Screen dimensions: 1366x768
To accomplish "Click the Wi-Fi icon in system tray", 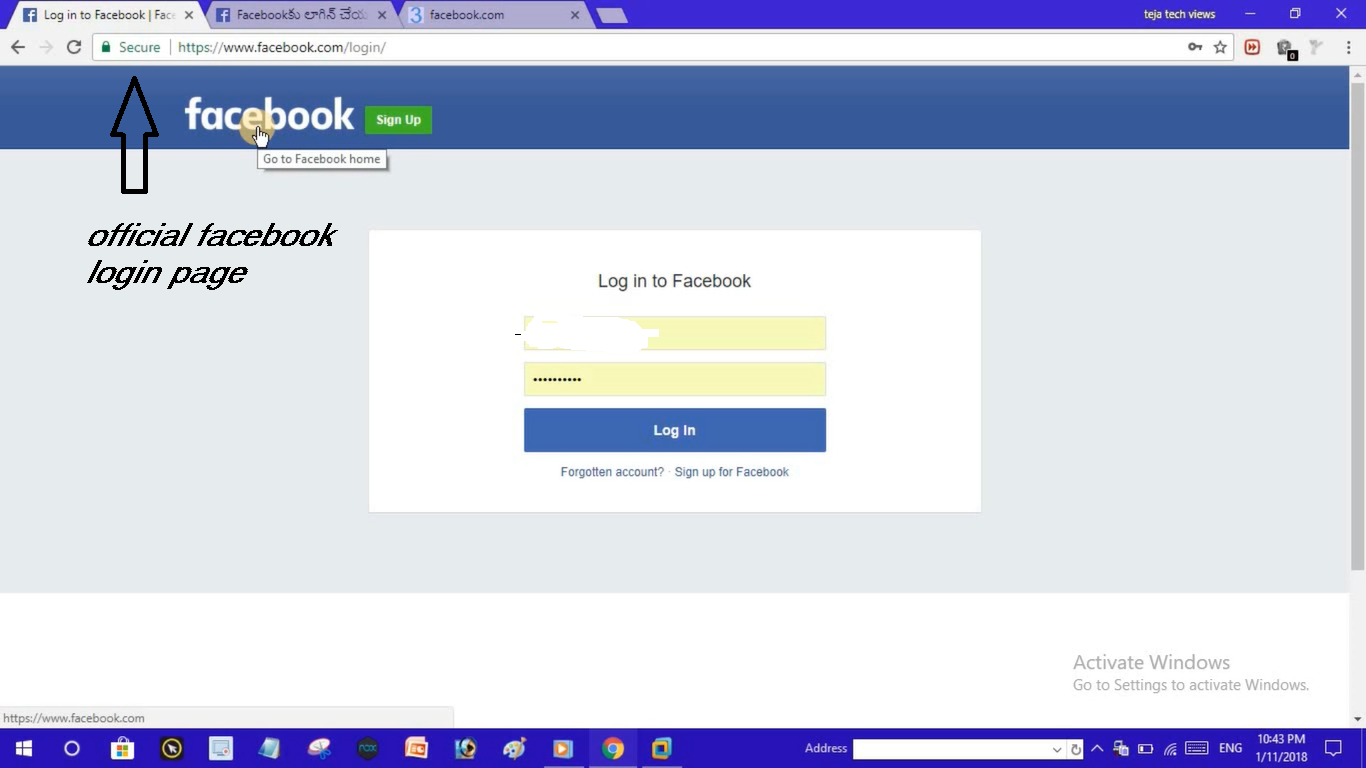I will point(1171,749).
